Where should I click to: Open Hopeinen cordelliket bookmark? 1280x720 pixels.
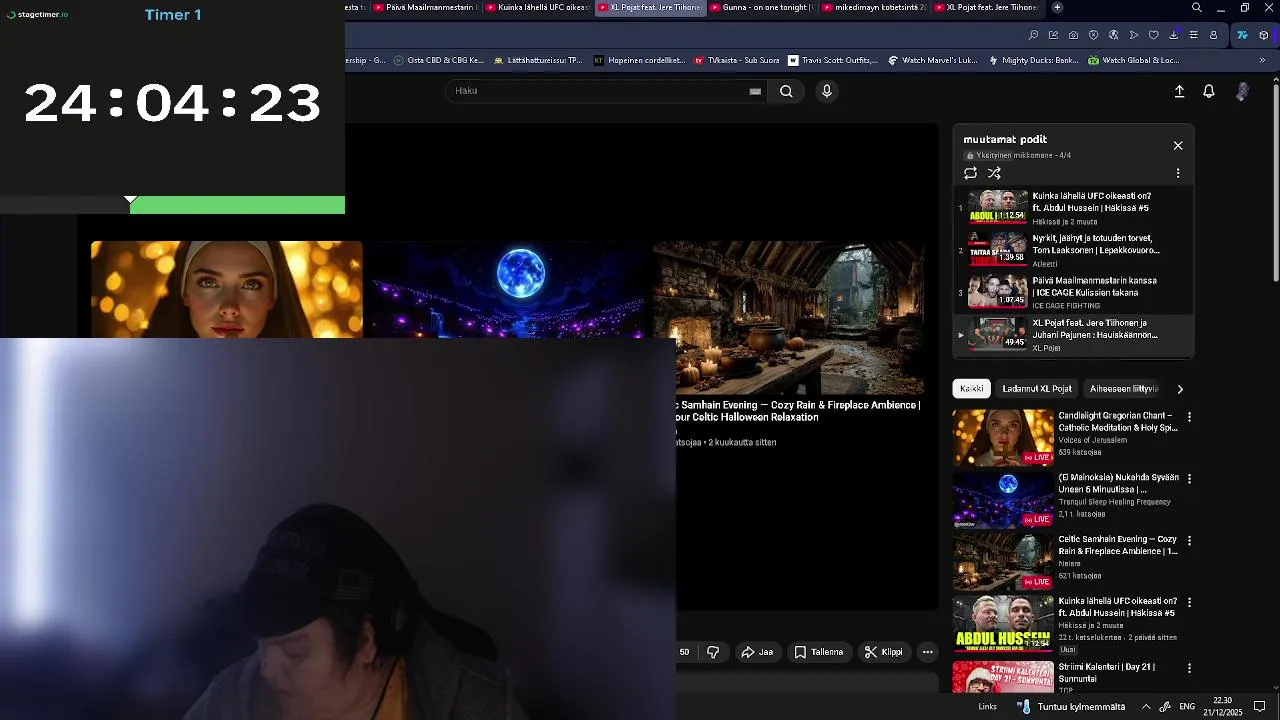point(639,60)
